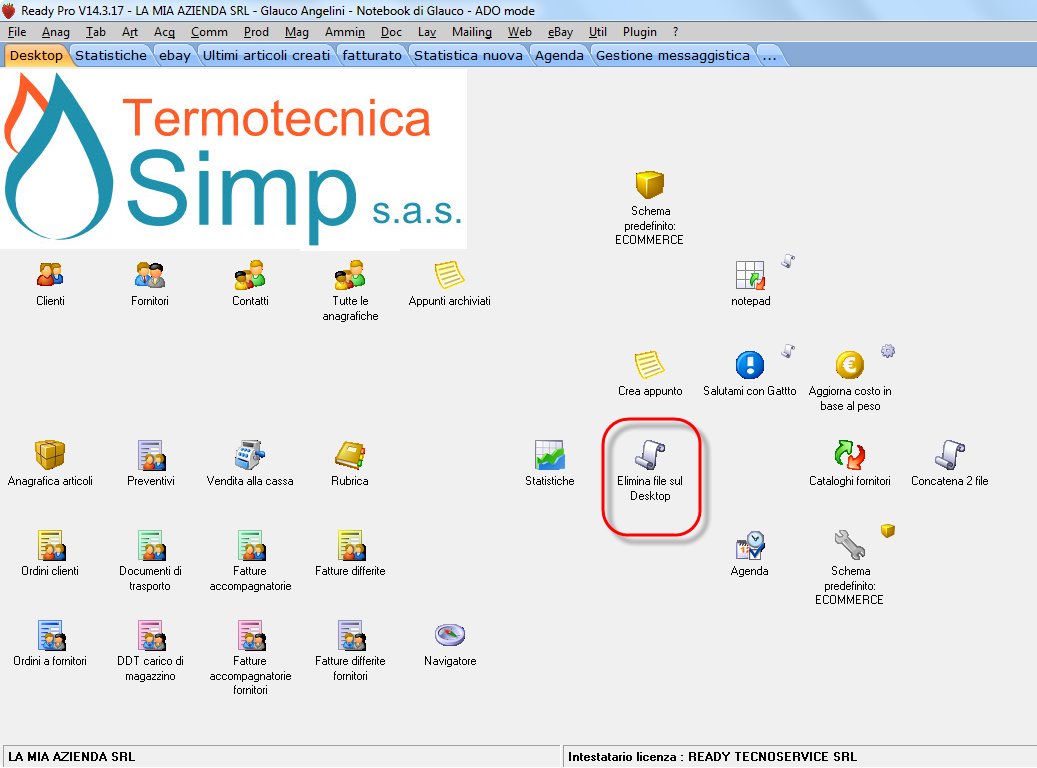This screenshot has height=768, width=1037.
Task: Switch to Ultimi articoli creati tab
Action: [x=267, y=56]
